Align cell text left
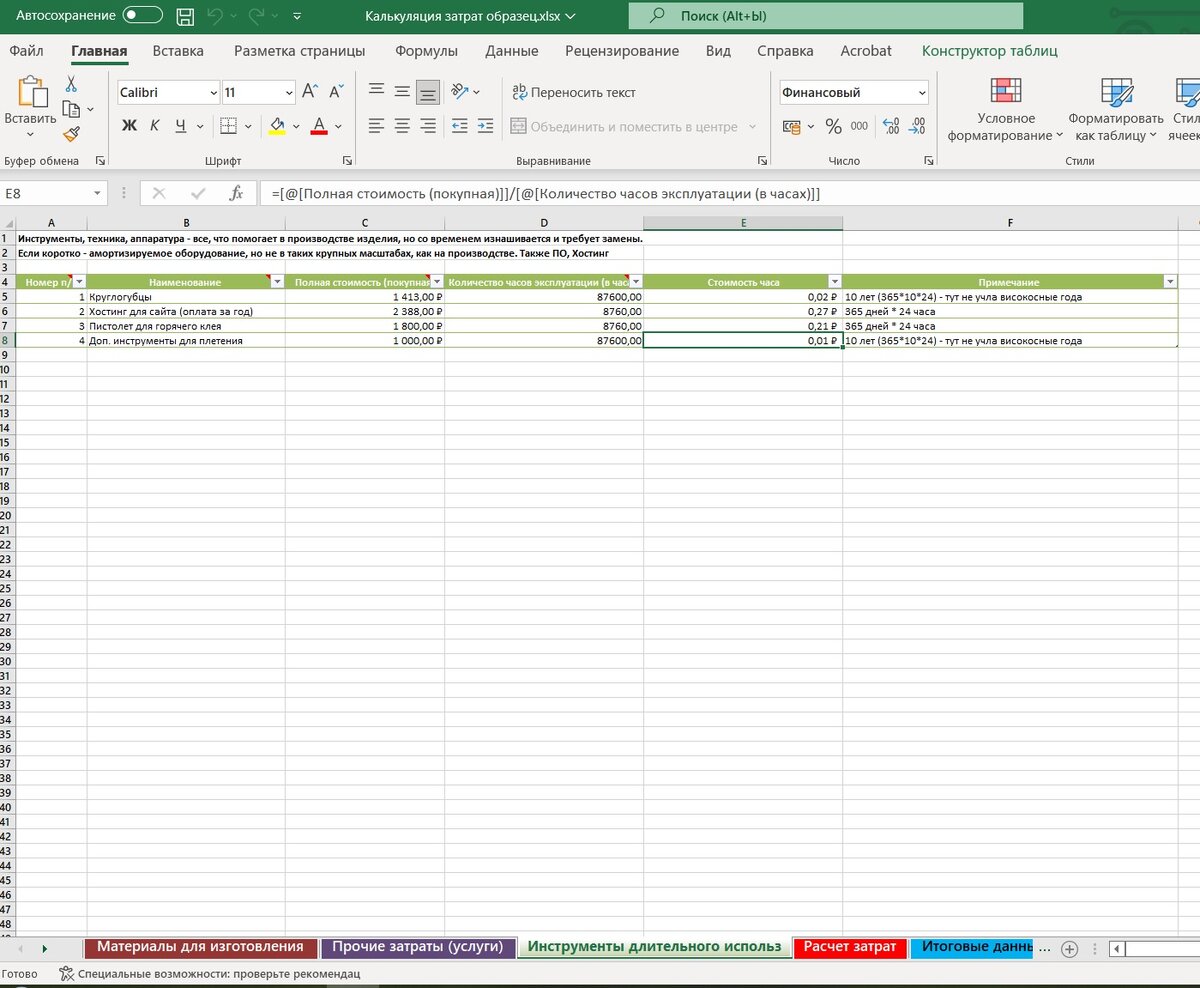Viewport: 1200px width, 988px height. coord(377,126)
